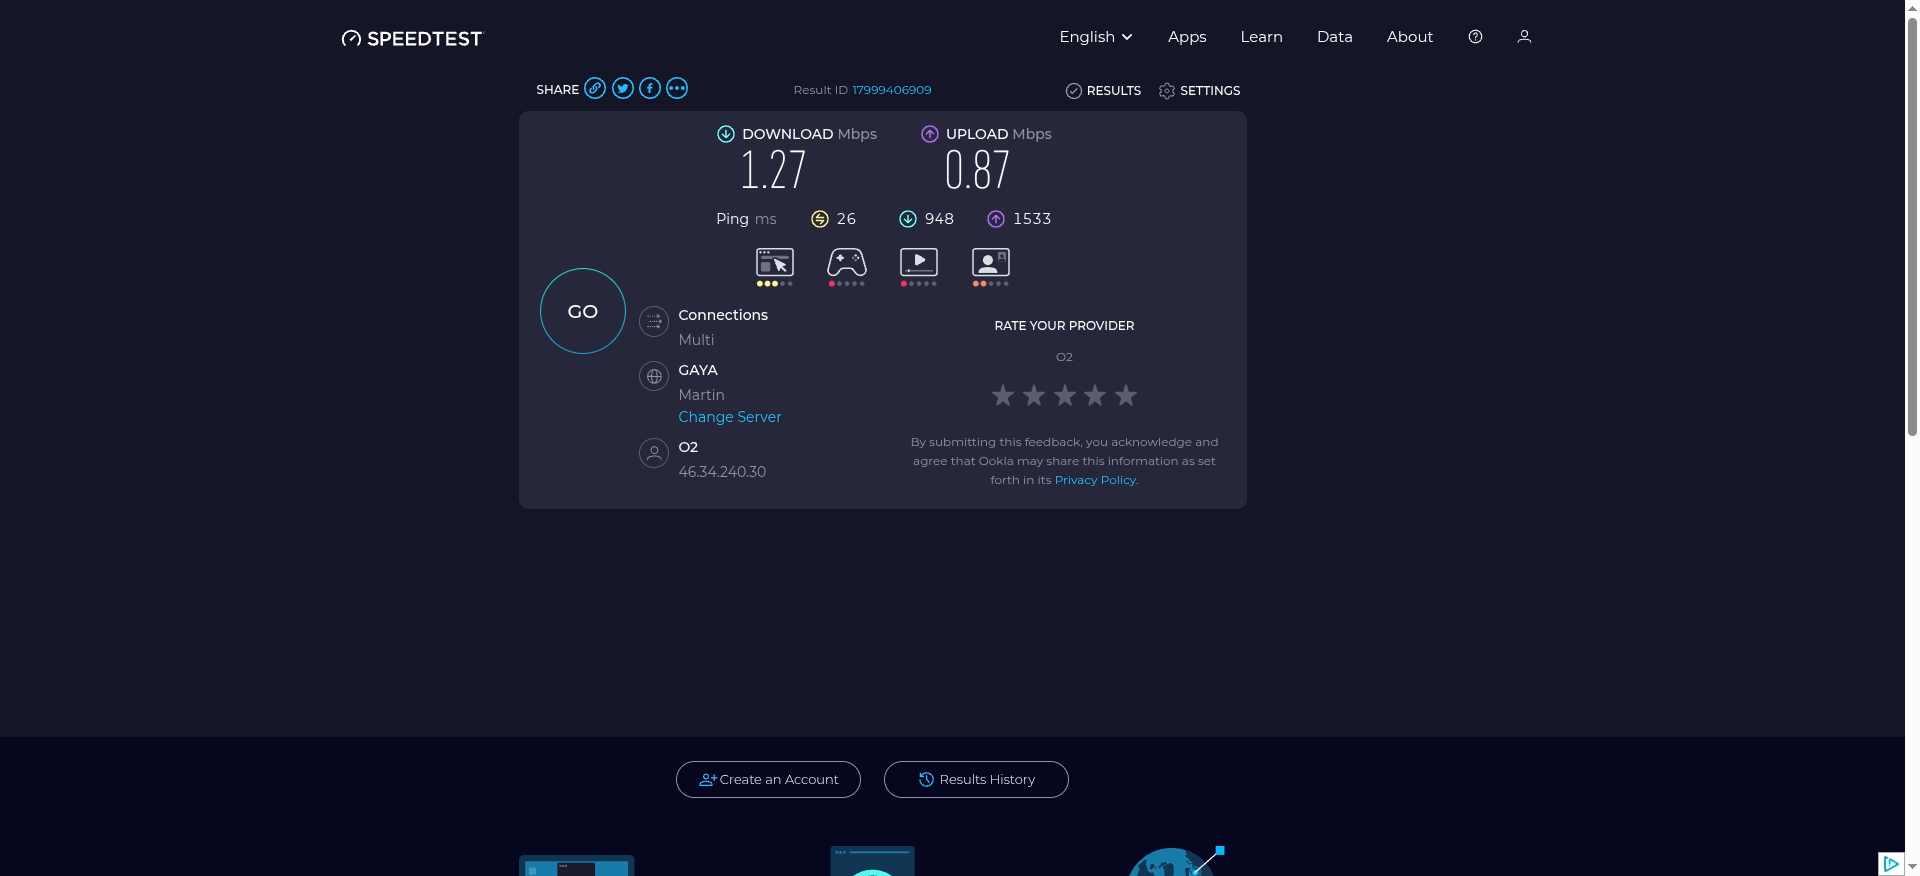Click the video conferencing experience icon
1920x876 pixels.
991,262
